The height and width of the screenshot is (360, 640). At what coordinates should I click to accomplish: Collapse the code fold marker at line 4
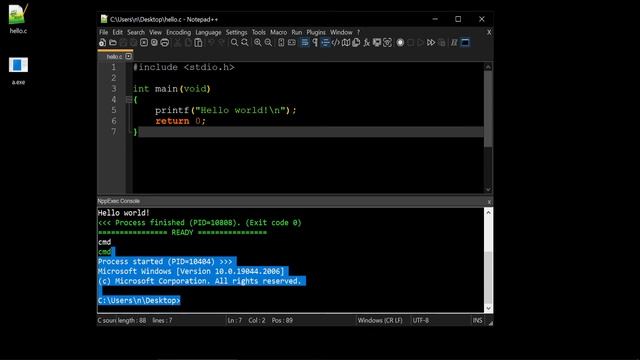pos(129,100)
